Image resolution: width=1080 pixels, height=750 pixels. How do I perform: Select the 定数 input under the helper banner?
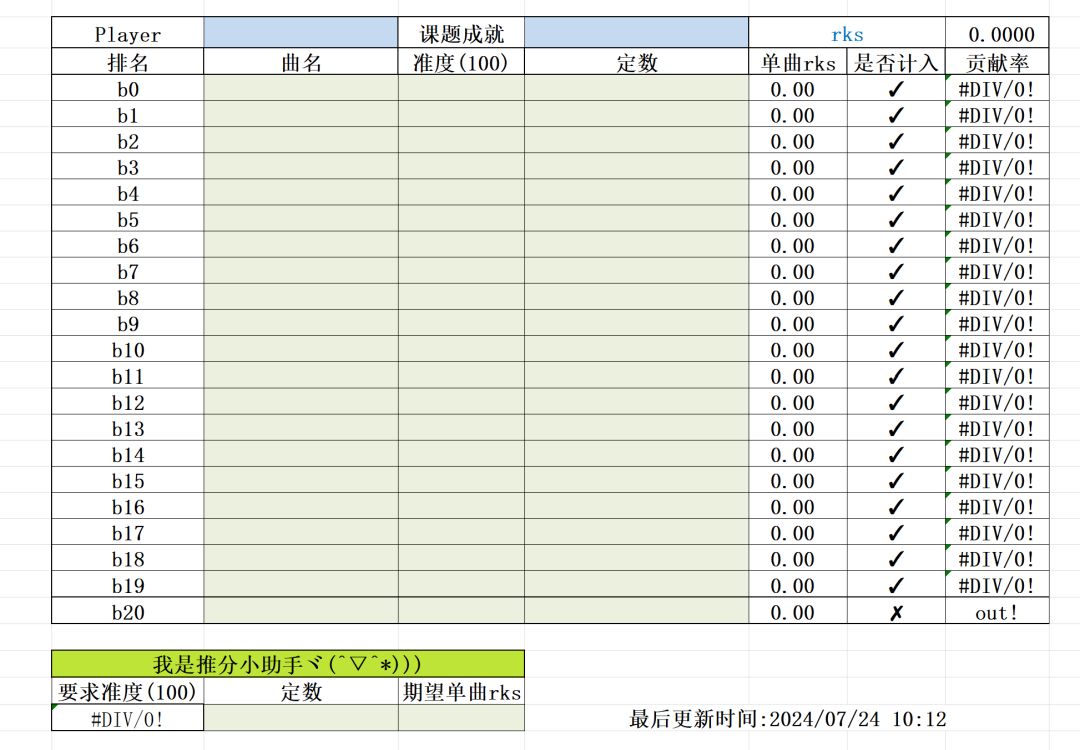[x=300, y=718]
